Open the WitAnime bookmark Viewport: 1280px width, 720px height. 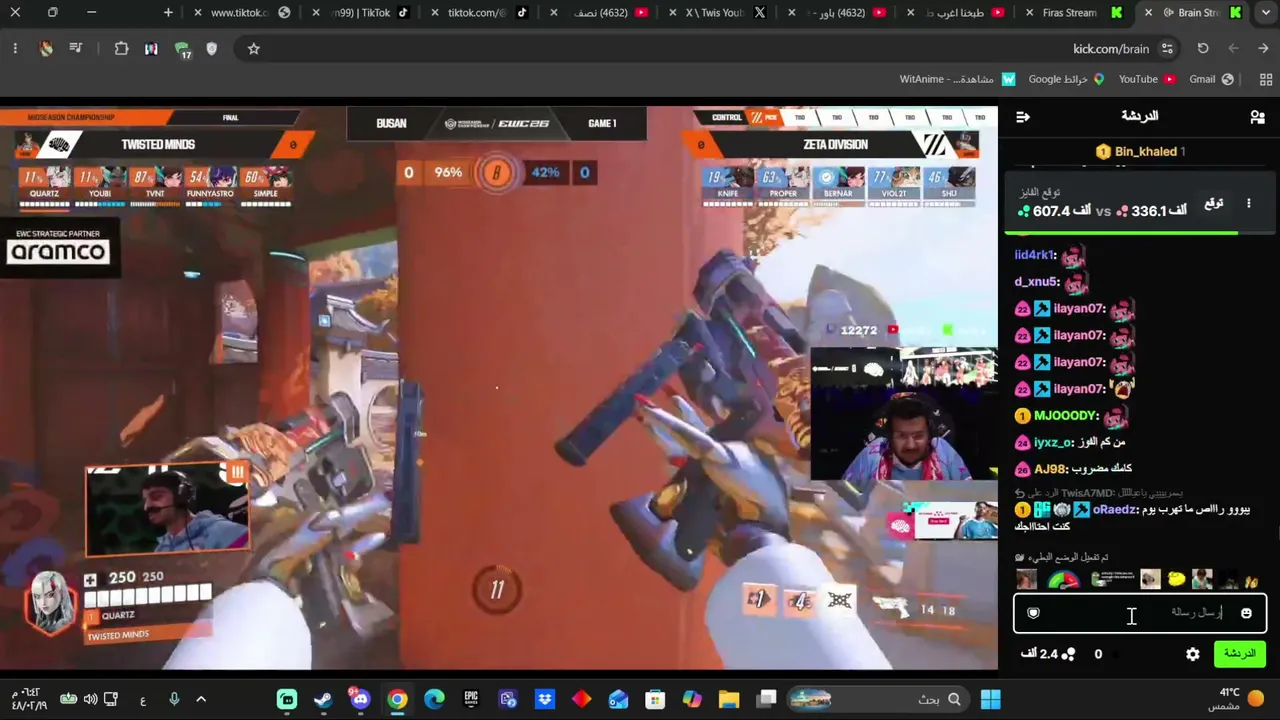click(x=957, y=79)
